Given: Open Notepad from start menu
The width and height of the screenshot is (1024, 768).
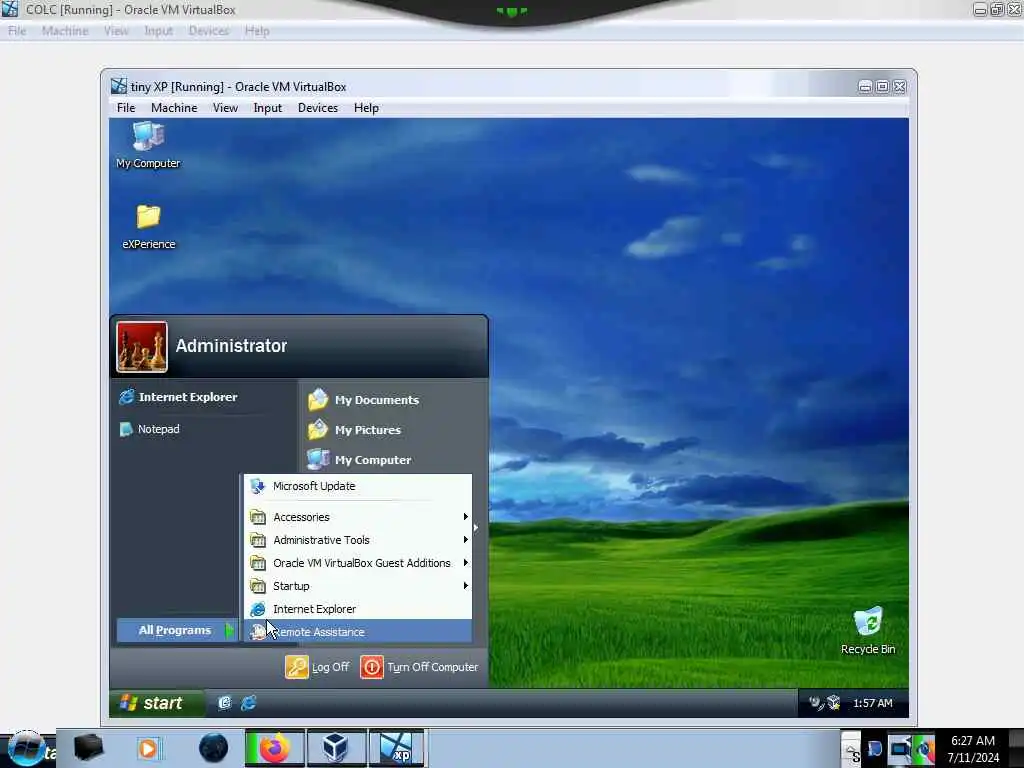Looking at the screenshot, I should click(x=150, y=429).
